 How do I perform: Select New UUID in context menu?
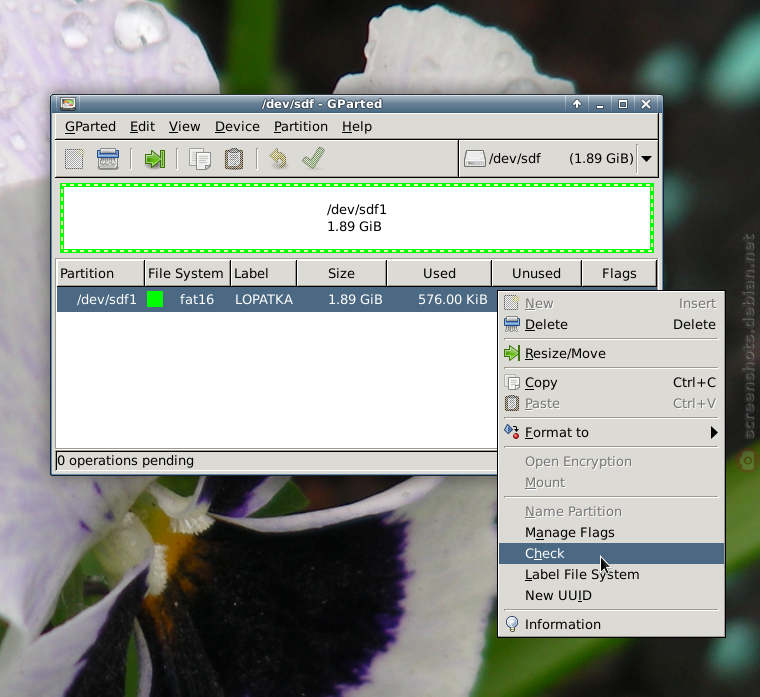(611, 595)
